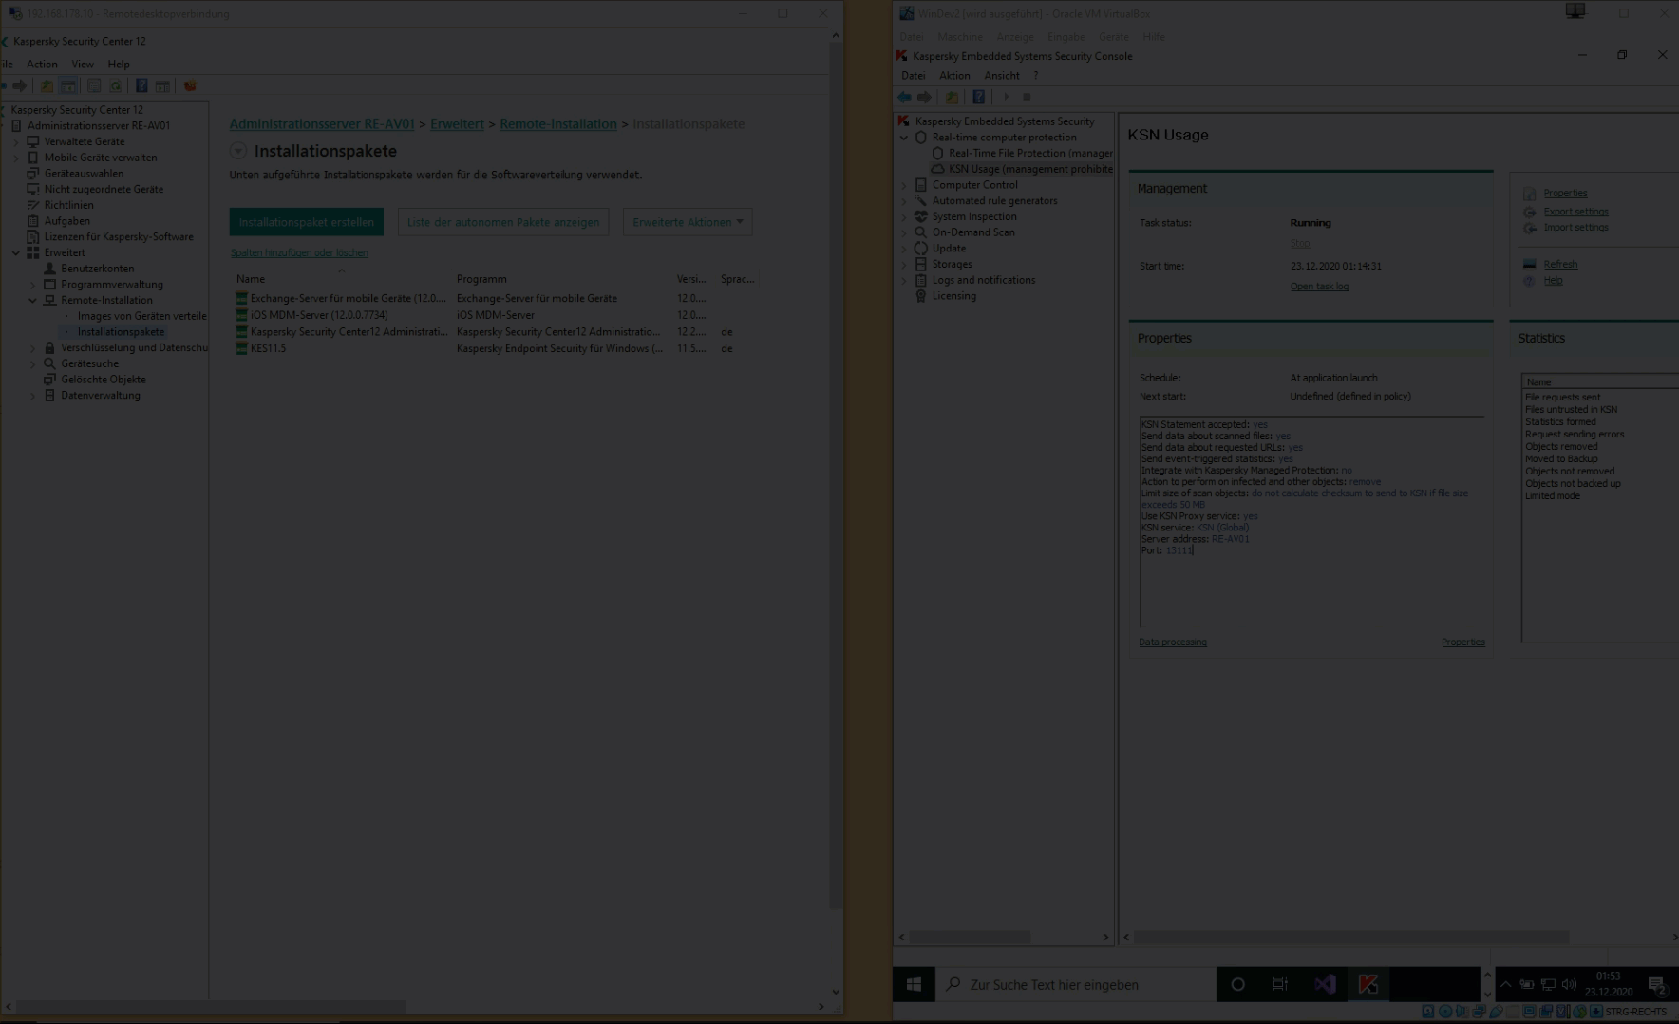The image size is (1679, 1024).
Task: Open the Action menu in Security Center
Action: point(42,64)
